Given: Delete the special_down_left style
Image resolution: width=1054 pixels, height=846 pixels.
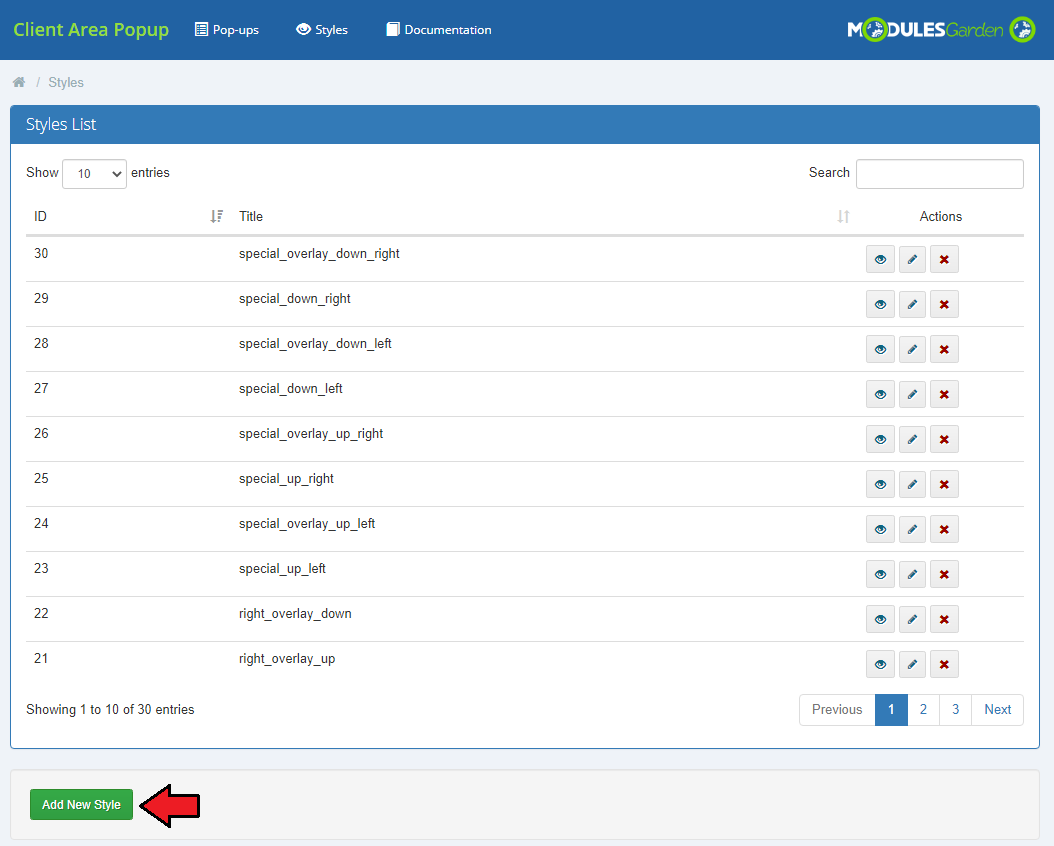Looking at the screenshot, I should tap(944, 394).
